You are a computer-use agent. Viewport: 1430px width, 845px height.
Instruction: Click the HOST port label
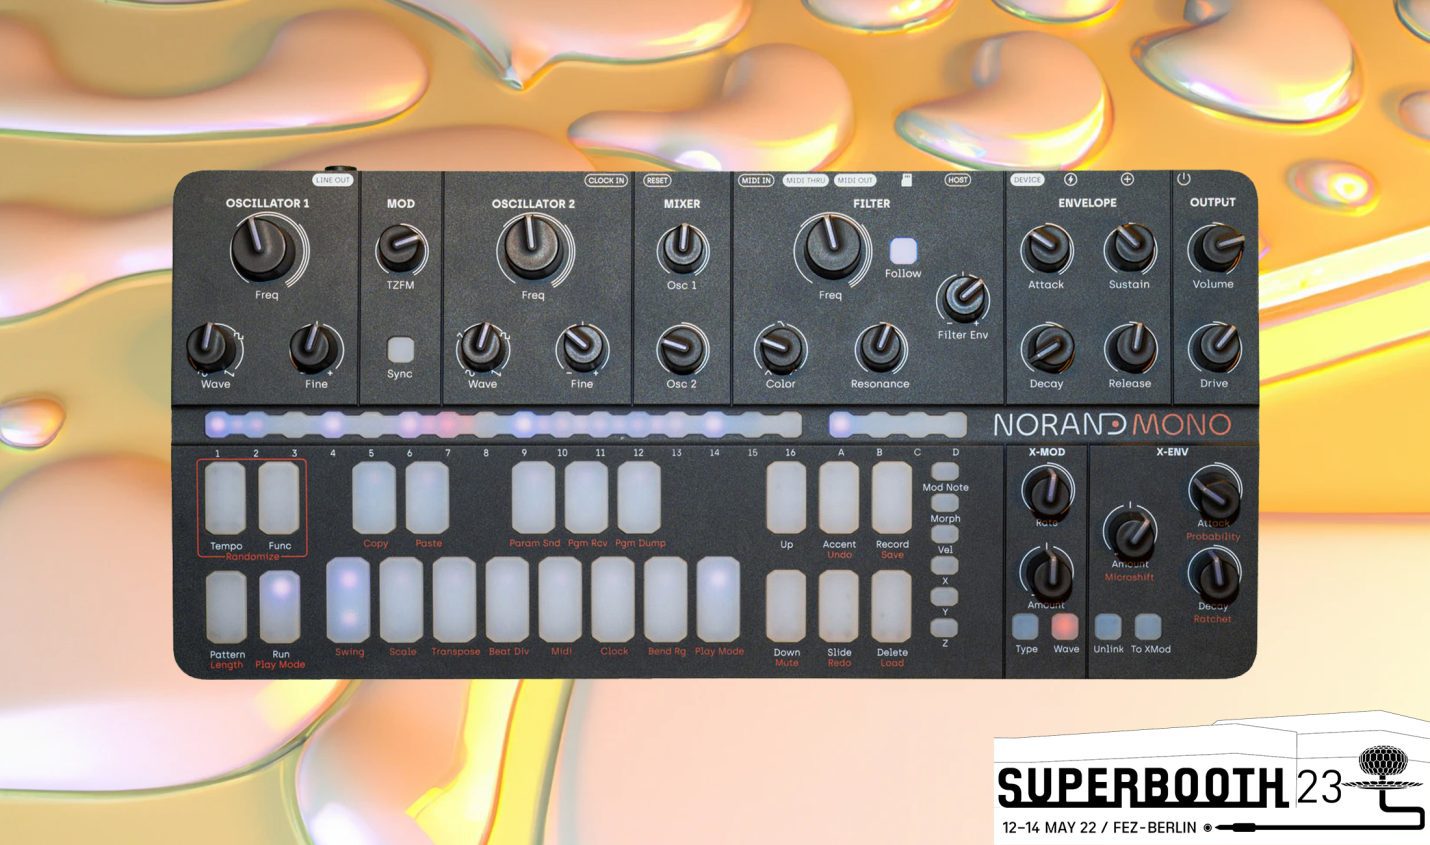[x=957, y=181]
